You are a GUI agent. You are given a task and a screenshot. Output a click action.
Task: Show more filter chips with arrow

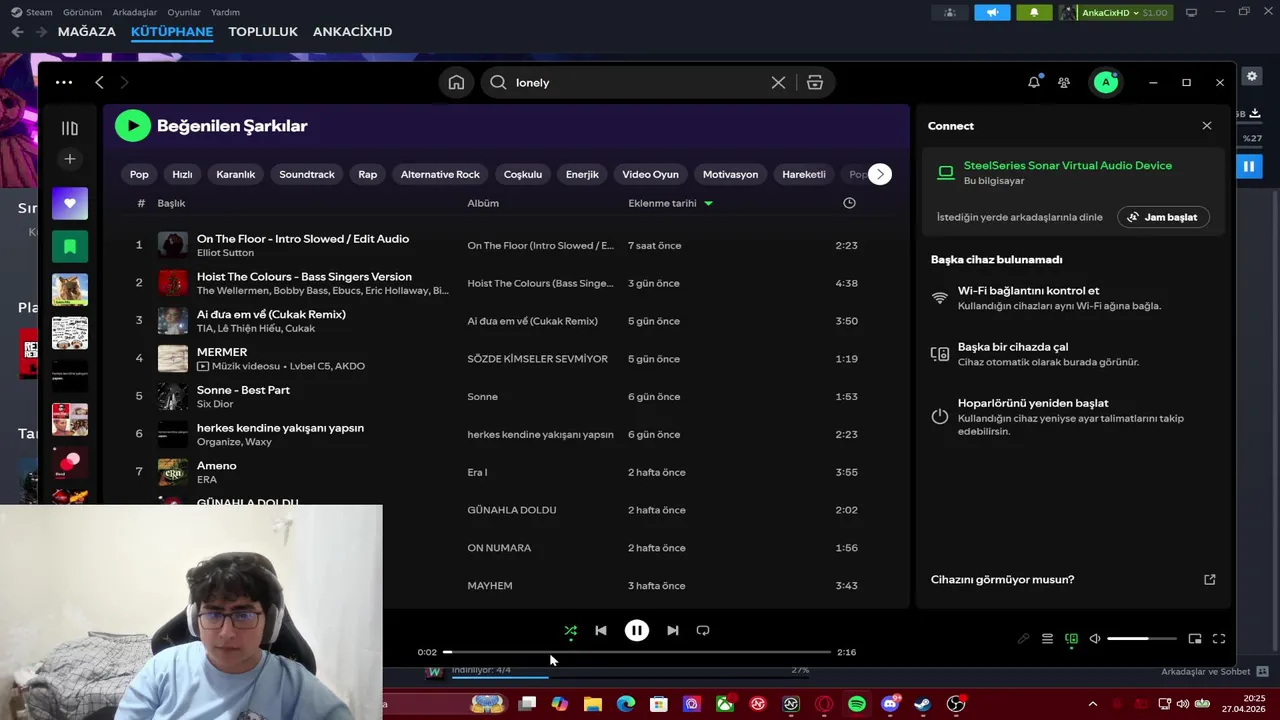point(880,175)
